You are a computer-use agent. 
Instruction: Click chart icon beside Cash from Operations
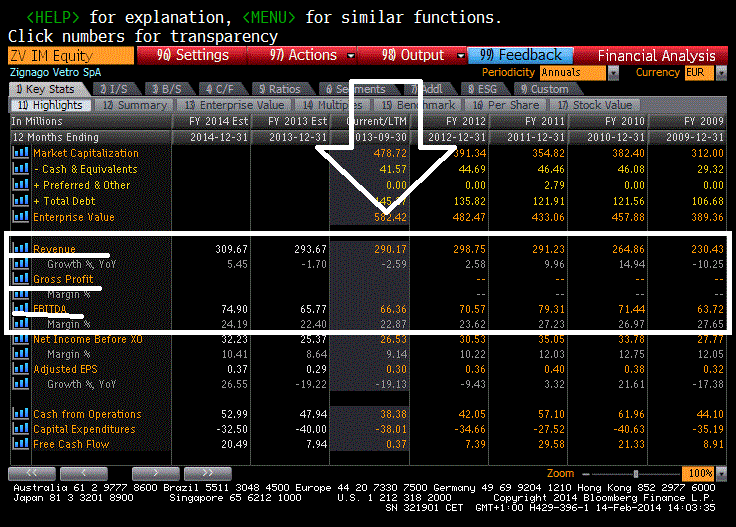coord(21,413)
